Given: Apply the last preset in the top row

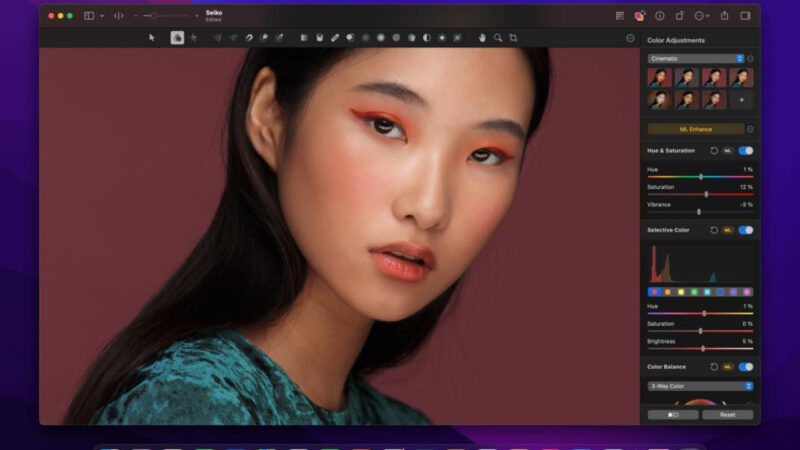Looking at the screenshot, I should click(x=741, y=78).
